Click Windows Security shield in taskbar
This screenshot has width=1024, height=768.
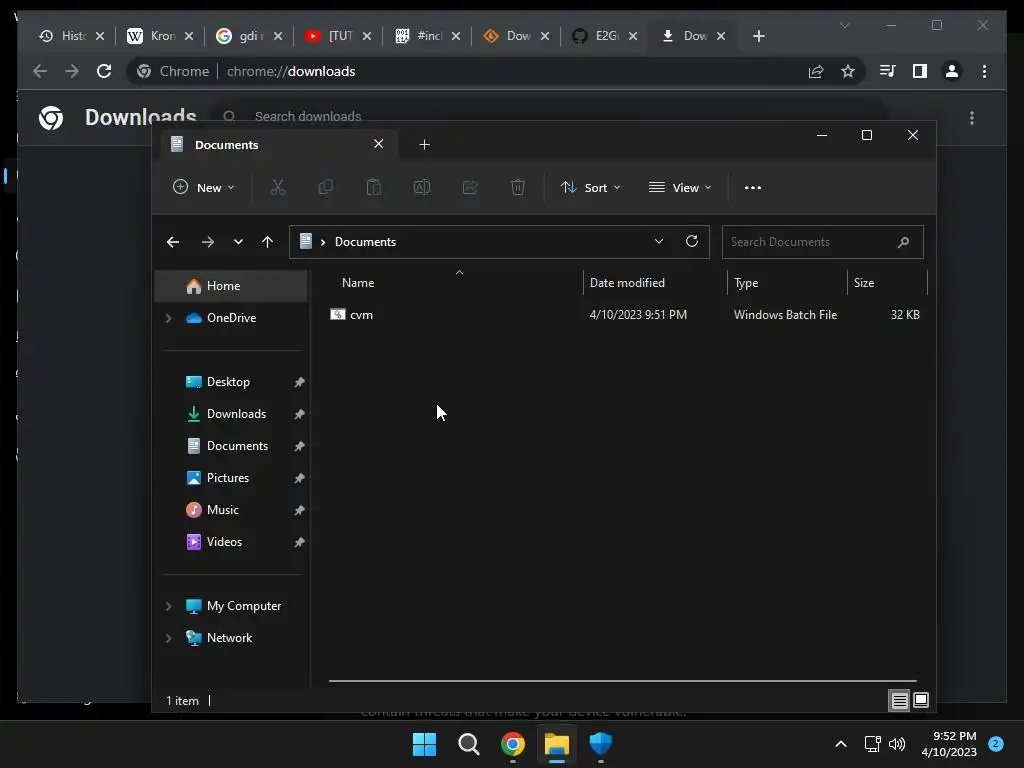click(601, 744)
